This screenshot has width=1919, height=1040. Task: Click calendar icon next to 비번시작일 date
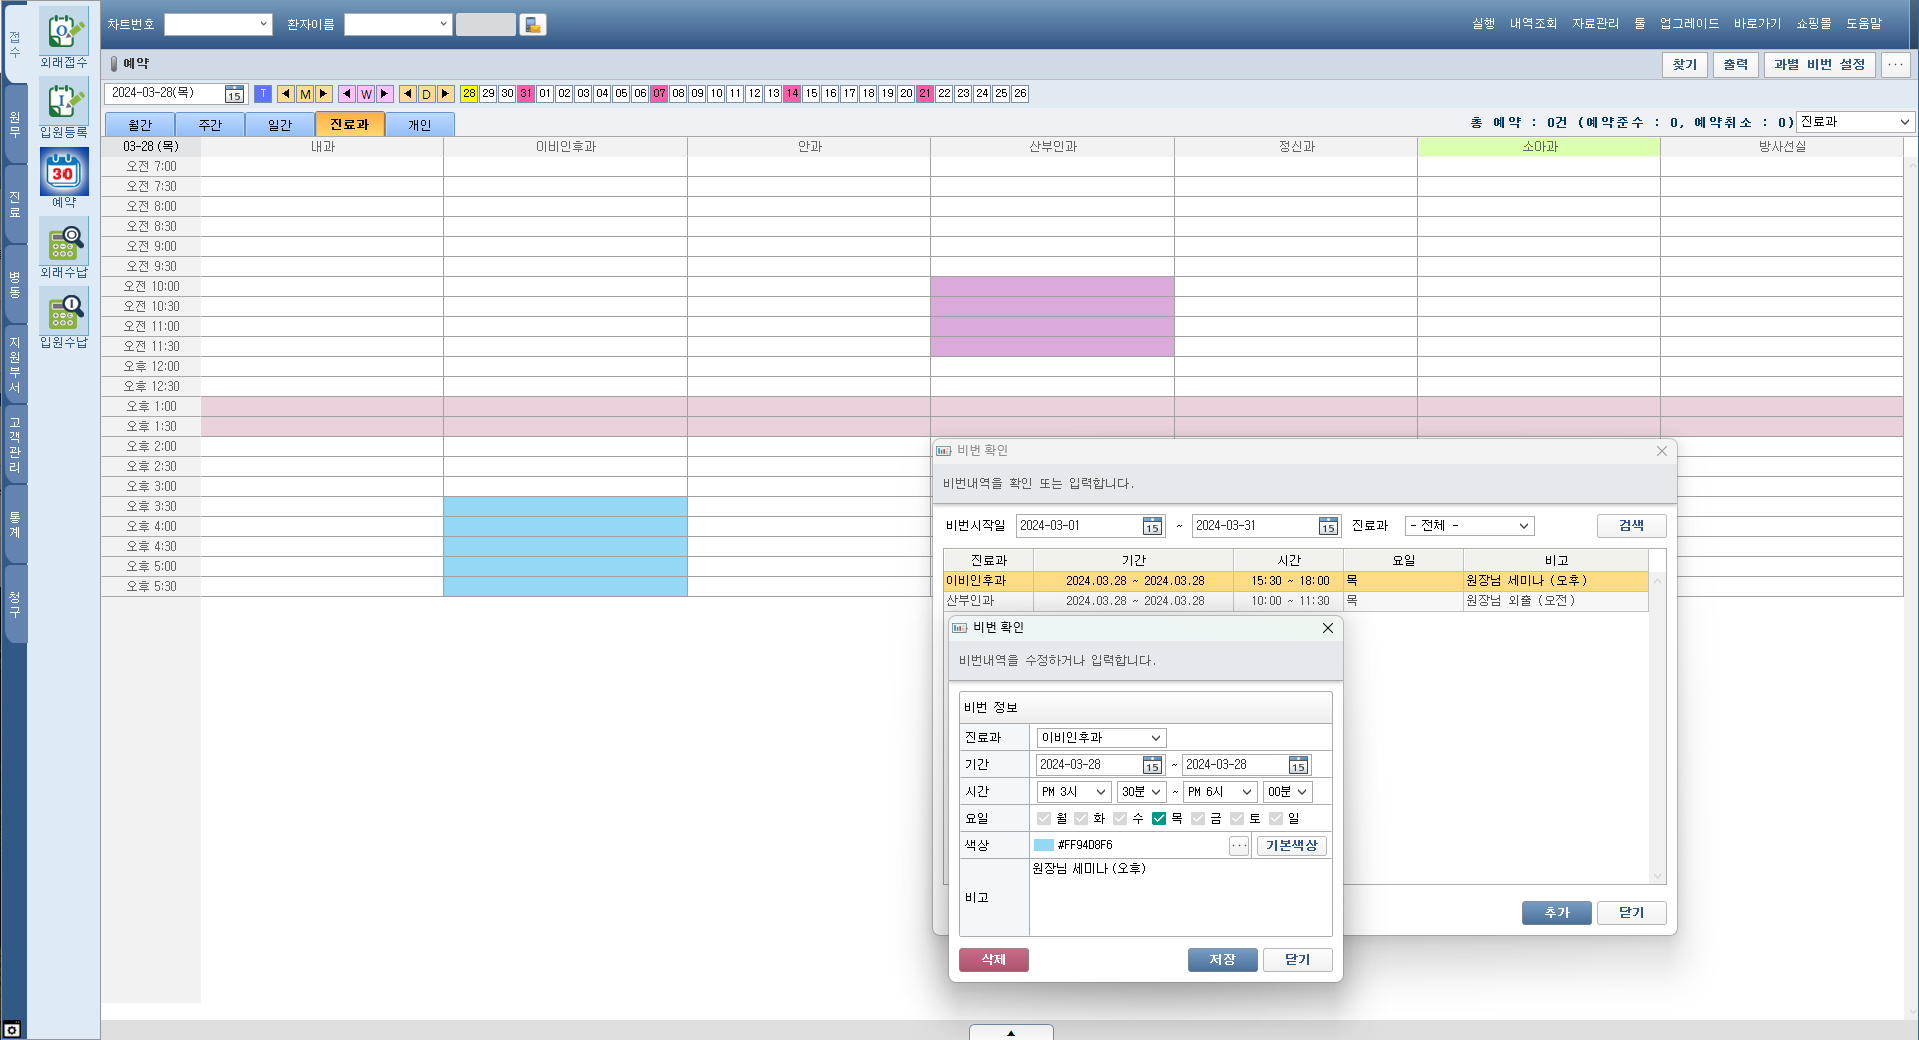1152,526
